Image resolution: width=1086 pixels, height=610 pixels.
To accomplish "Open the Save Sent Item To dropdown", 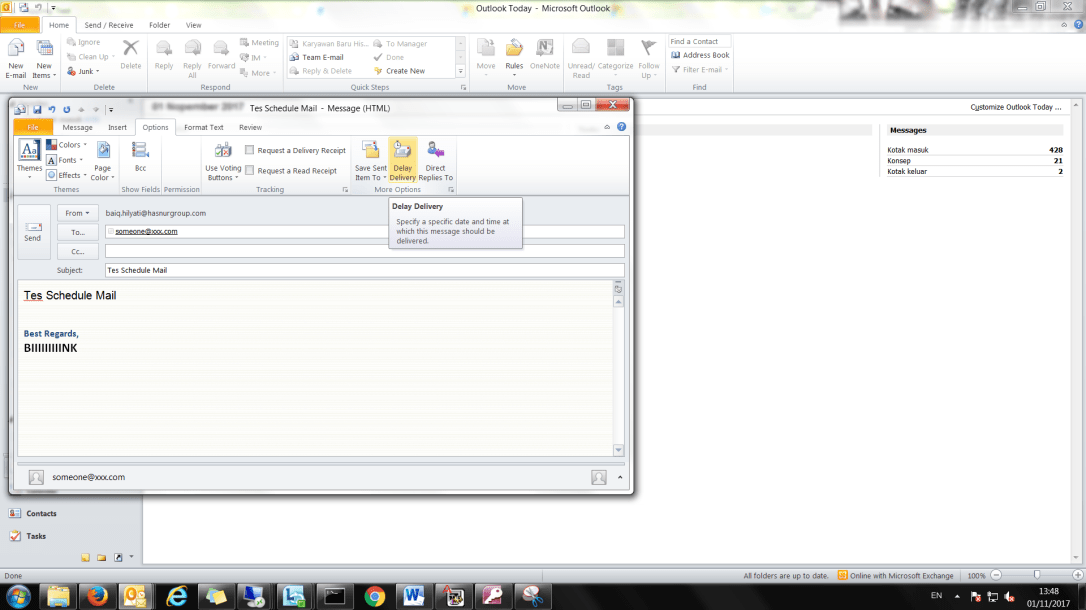I will pos(370,160).
